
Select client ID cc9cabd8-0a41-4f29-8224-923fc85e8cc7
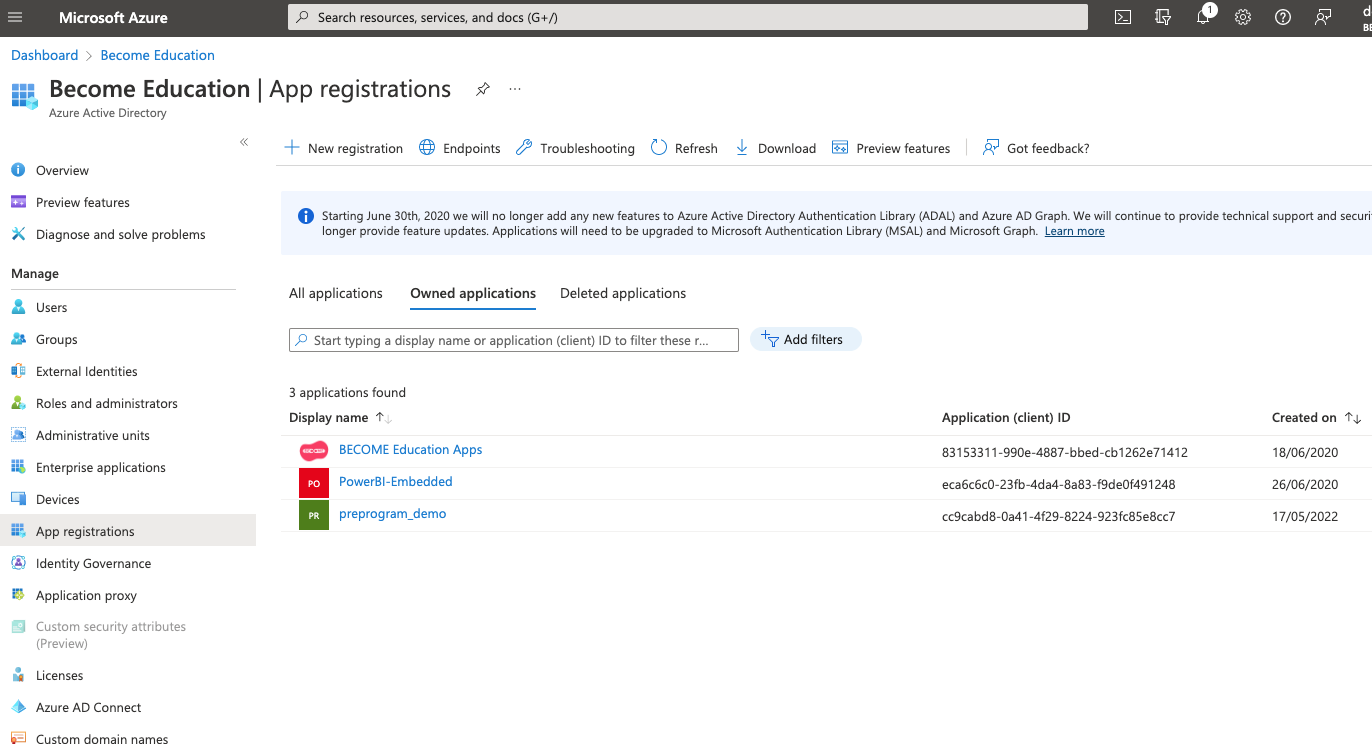(1059, 516)
